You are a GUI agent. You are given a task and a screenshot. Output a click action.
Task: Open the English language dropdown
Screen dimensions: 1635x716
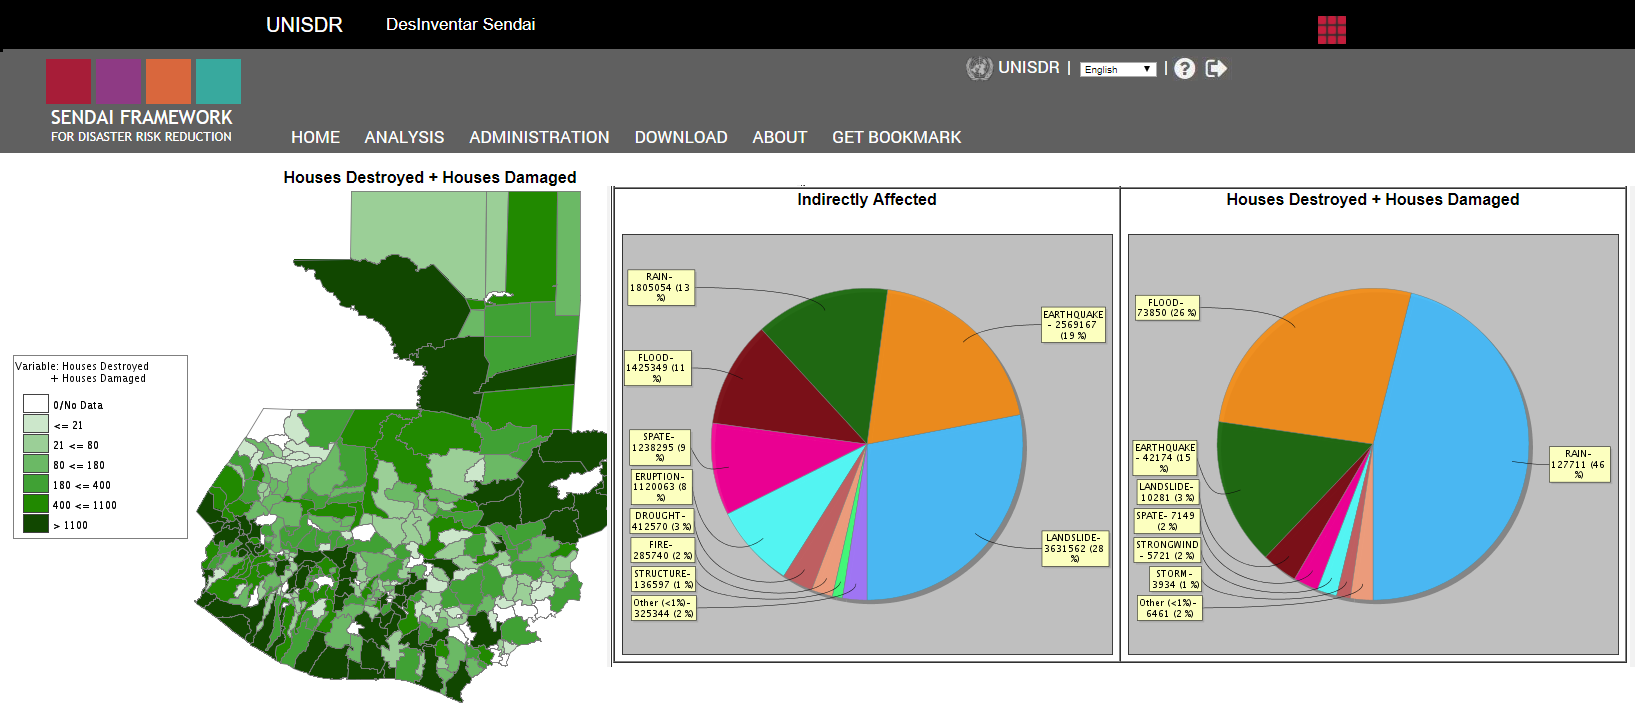pyautogui.click(x=1118, y=69)
